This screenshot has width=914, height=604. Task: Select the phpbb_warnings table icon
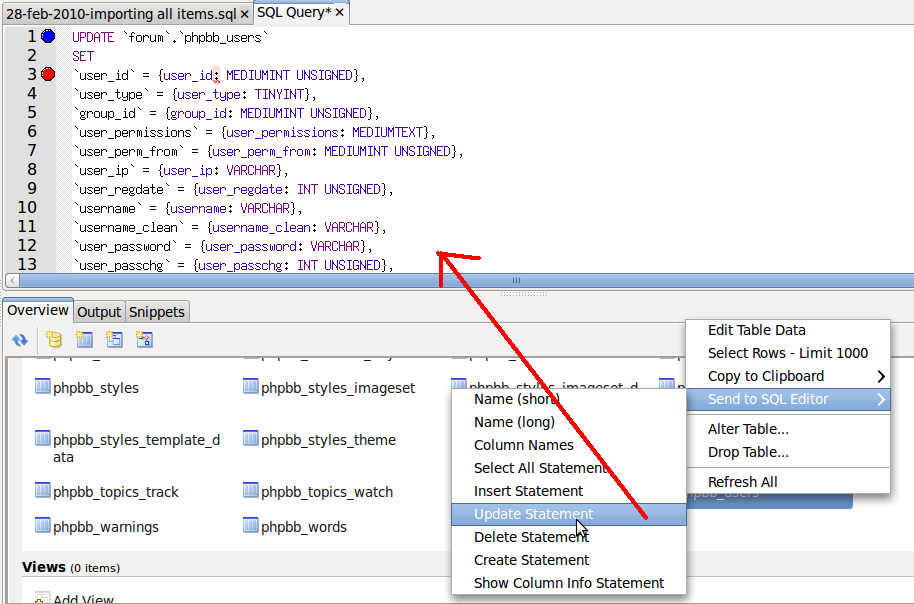coord(43,525)
